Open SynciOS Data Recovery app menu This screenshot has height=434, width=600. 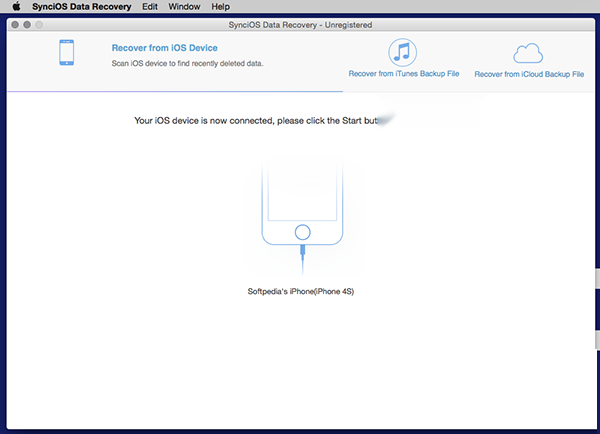pos(82,7)
